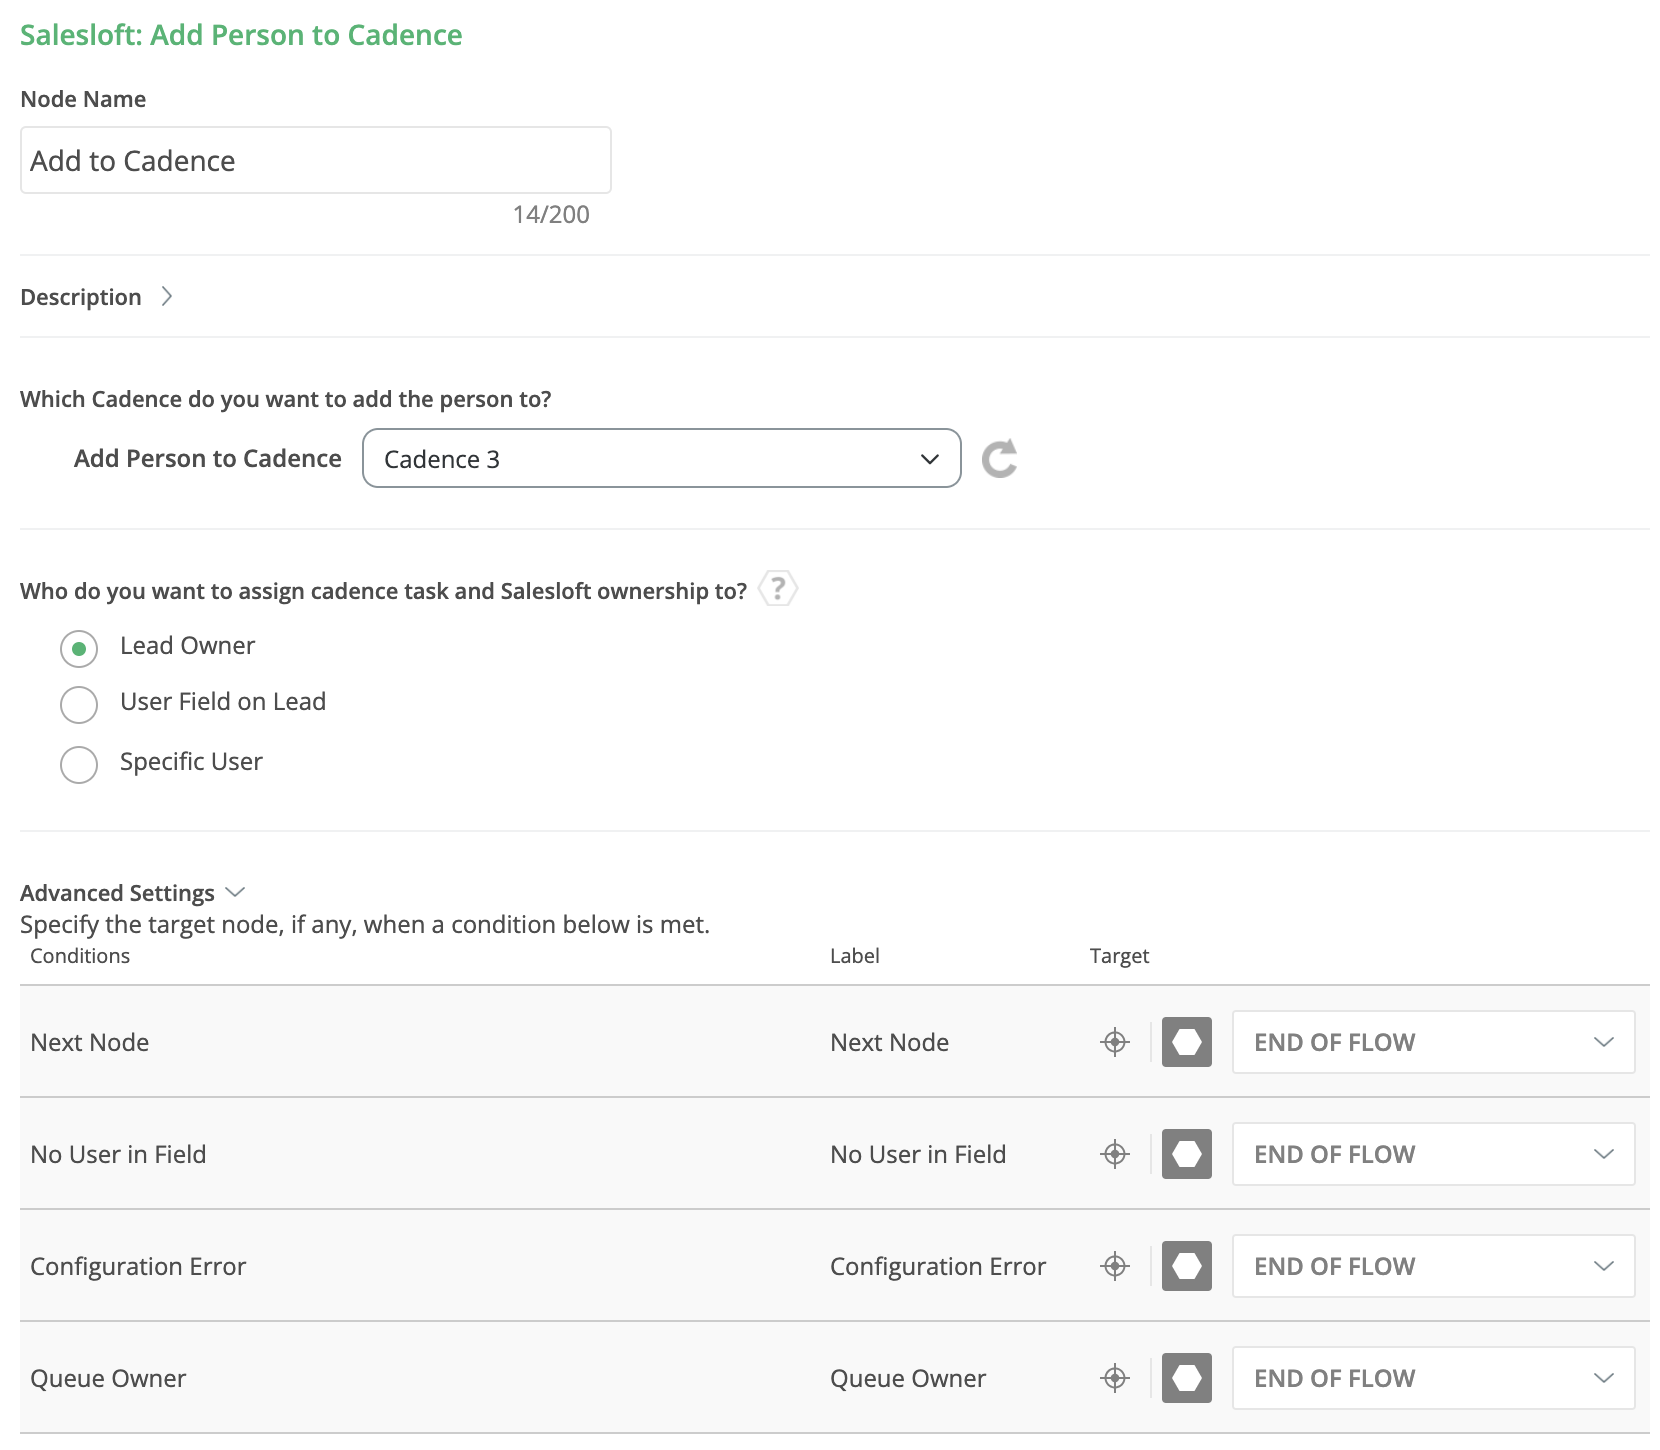Collapse the Advanced Settings section
Screen dimensions: 1660x1450
133,892
